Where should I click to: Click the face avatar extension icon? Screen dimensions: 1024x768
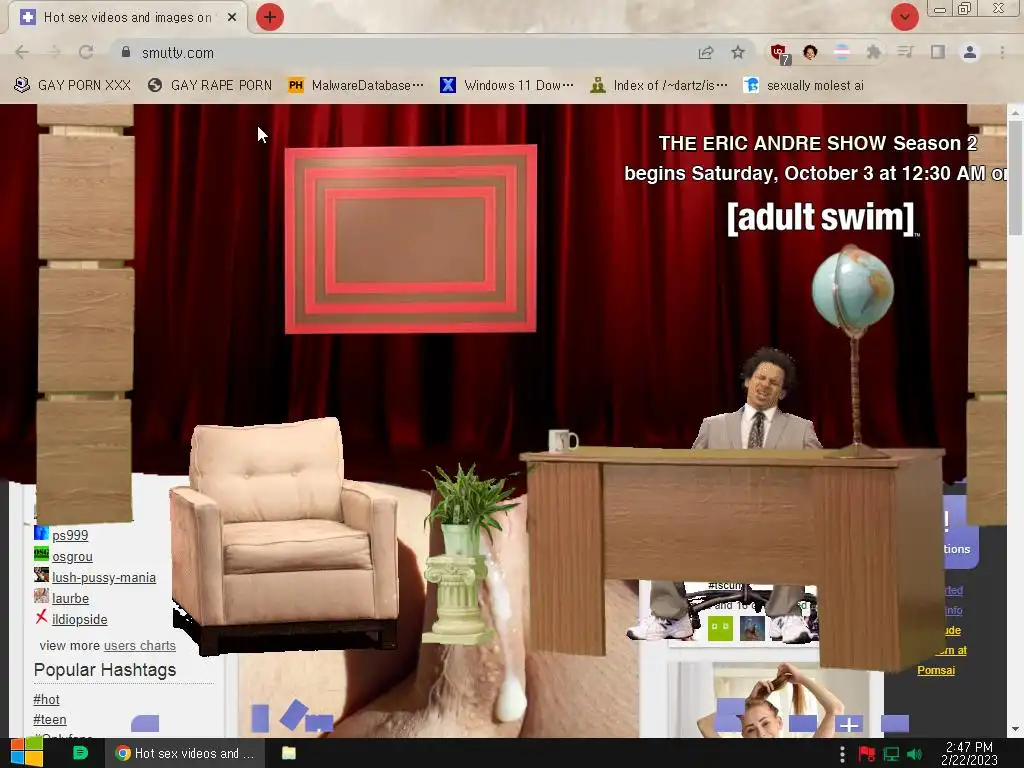(x=810, y=52)
